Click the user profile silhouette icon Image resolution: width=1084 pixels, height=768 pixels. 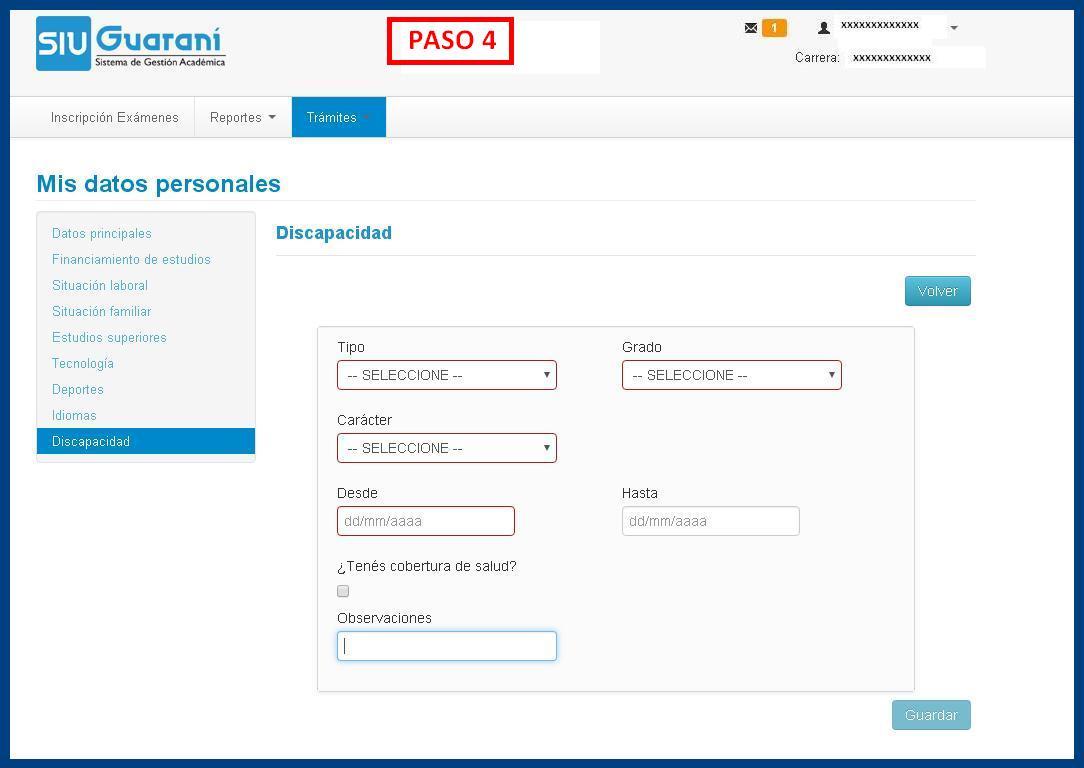click(x=824, y=28)
